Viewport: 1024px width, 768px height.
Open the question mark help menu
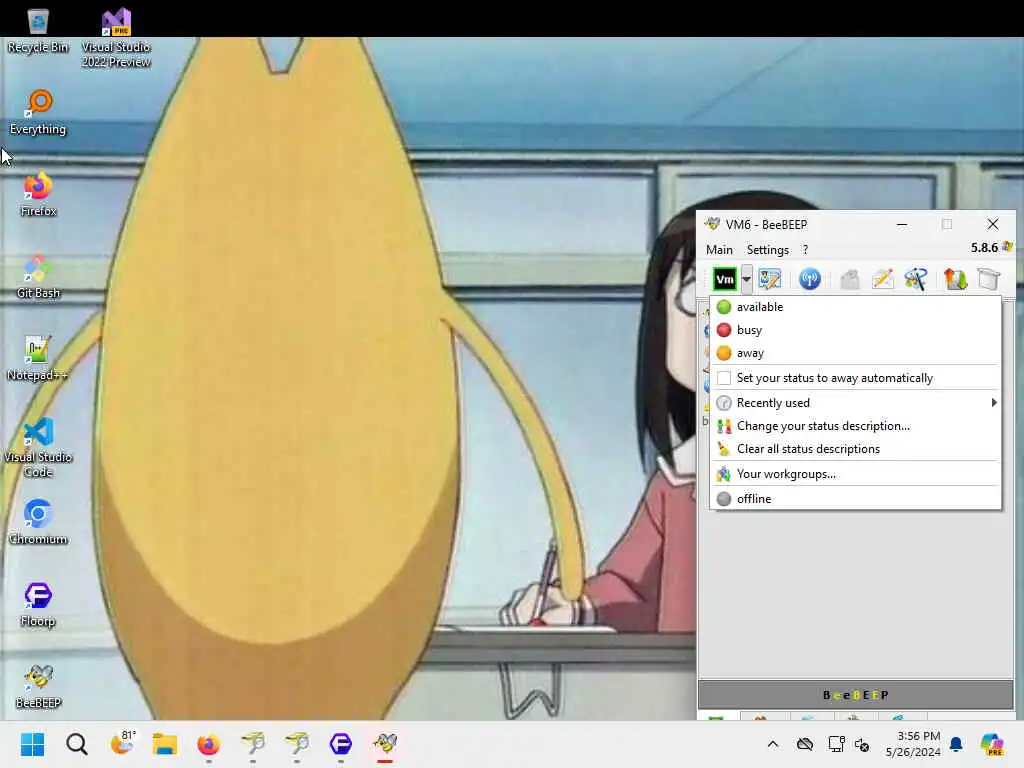click(x=805, y=249)
